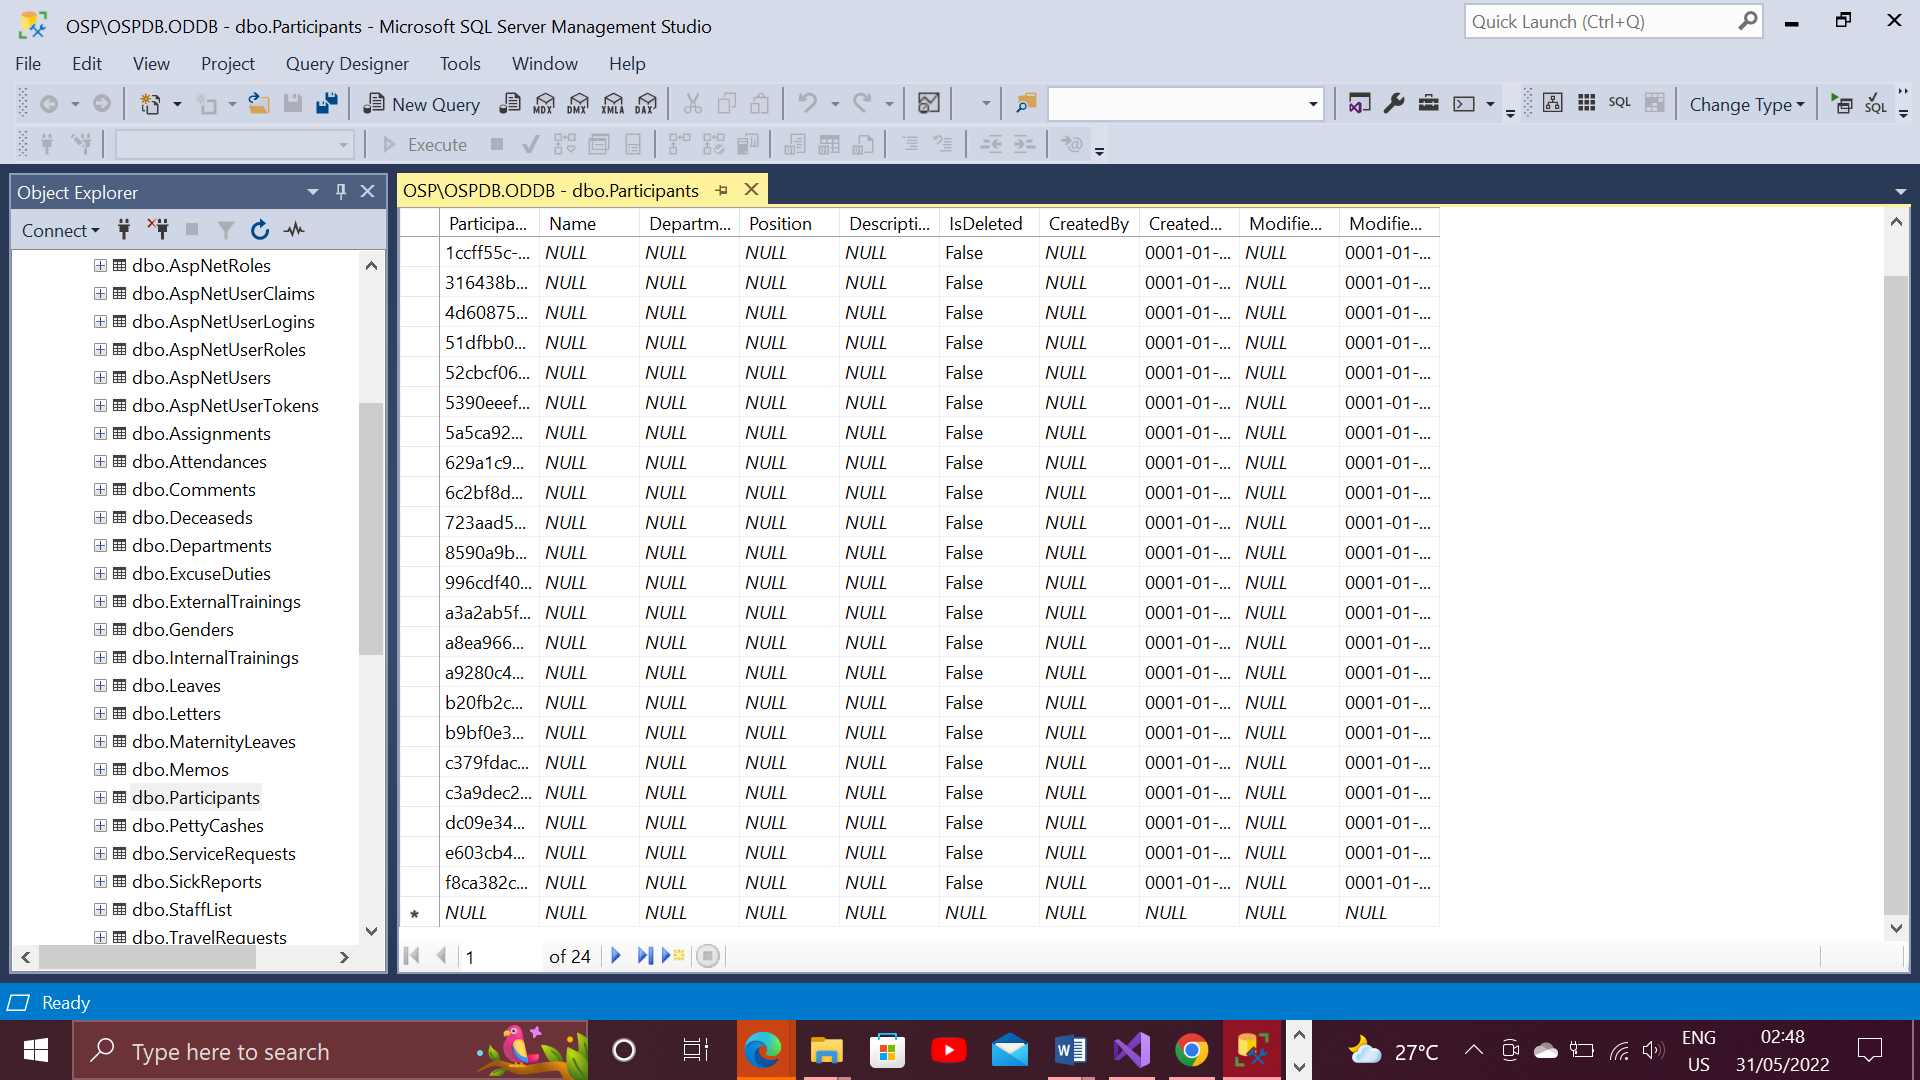Click the IsDeleted column header

[x=988, y=223]
